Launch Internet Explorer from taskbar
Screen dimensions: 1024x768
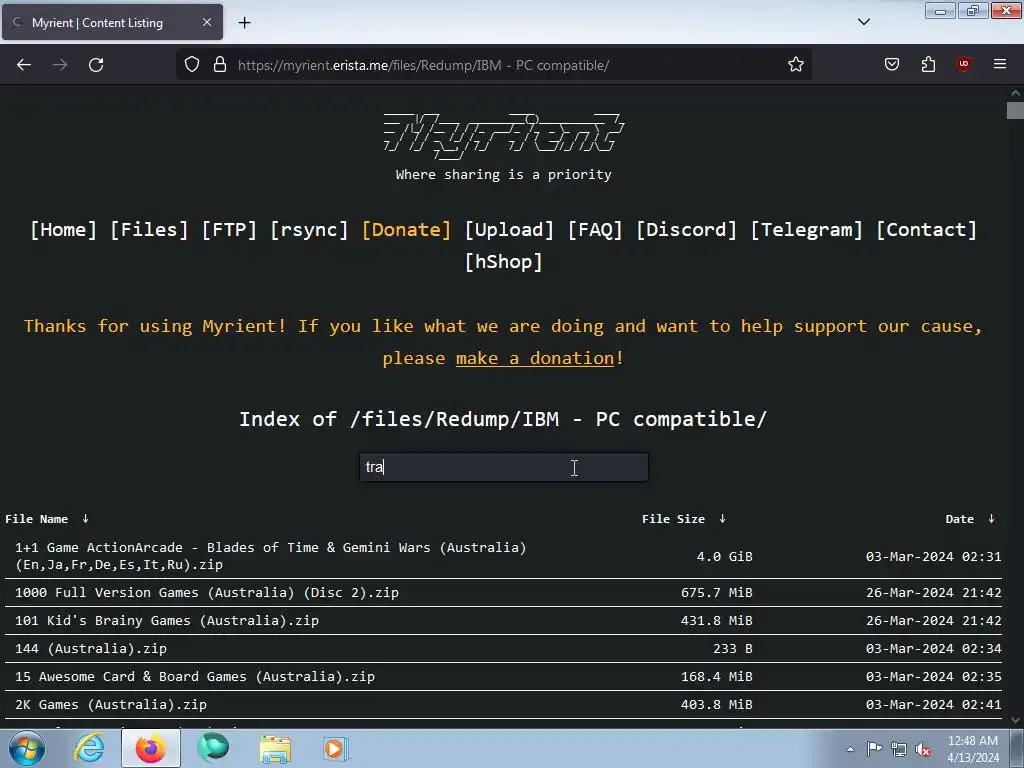click(89, 748)
